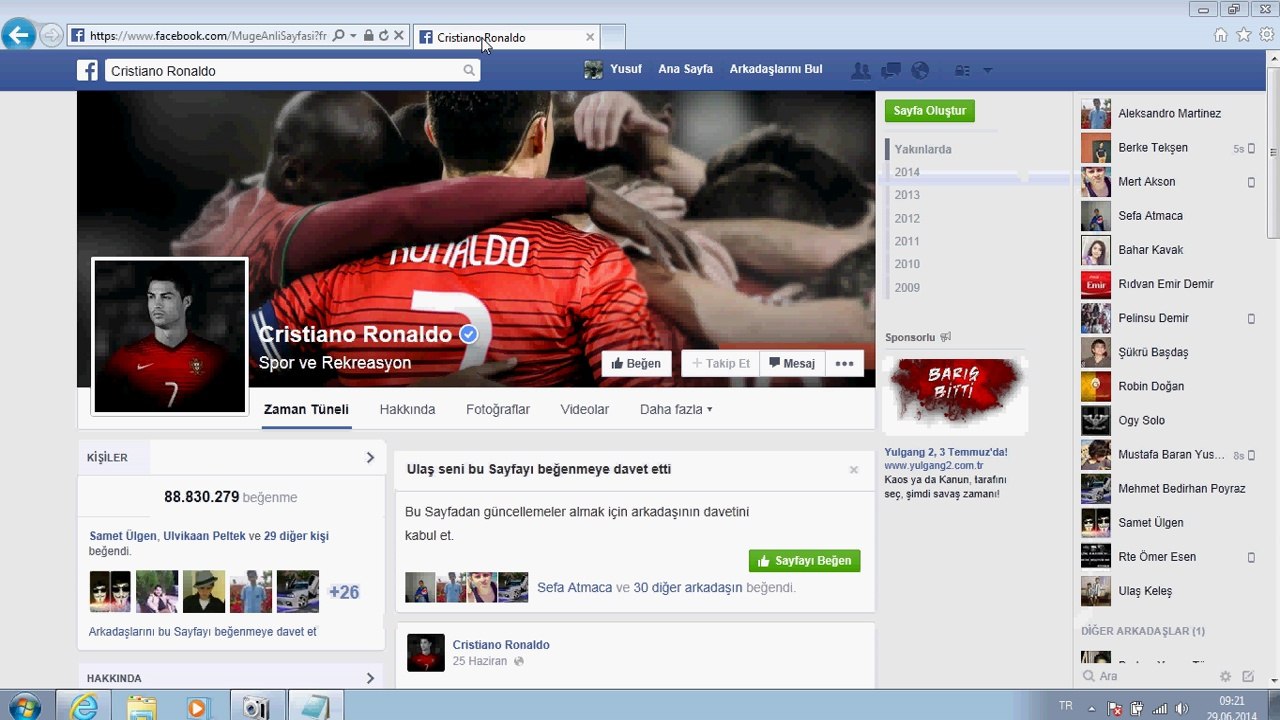Open chat sidebar settings gear
Image resolution: width=1280 pixels, height=720 pixels.
point(1225,677)
